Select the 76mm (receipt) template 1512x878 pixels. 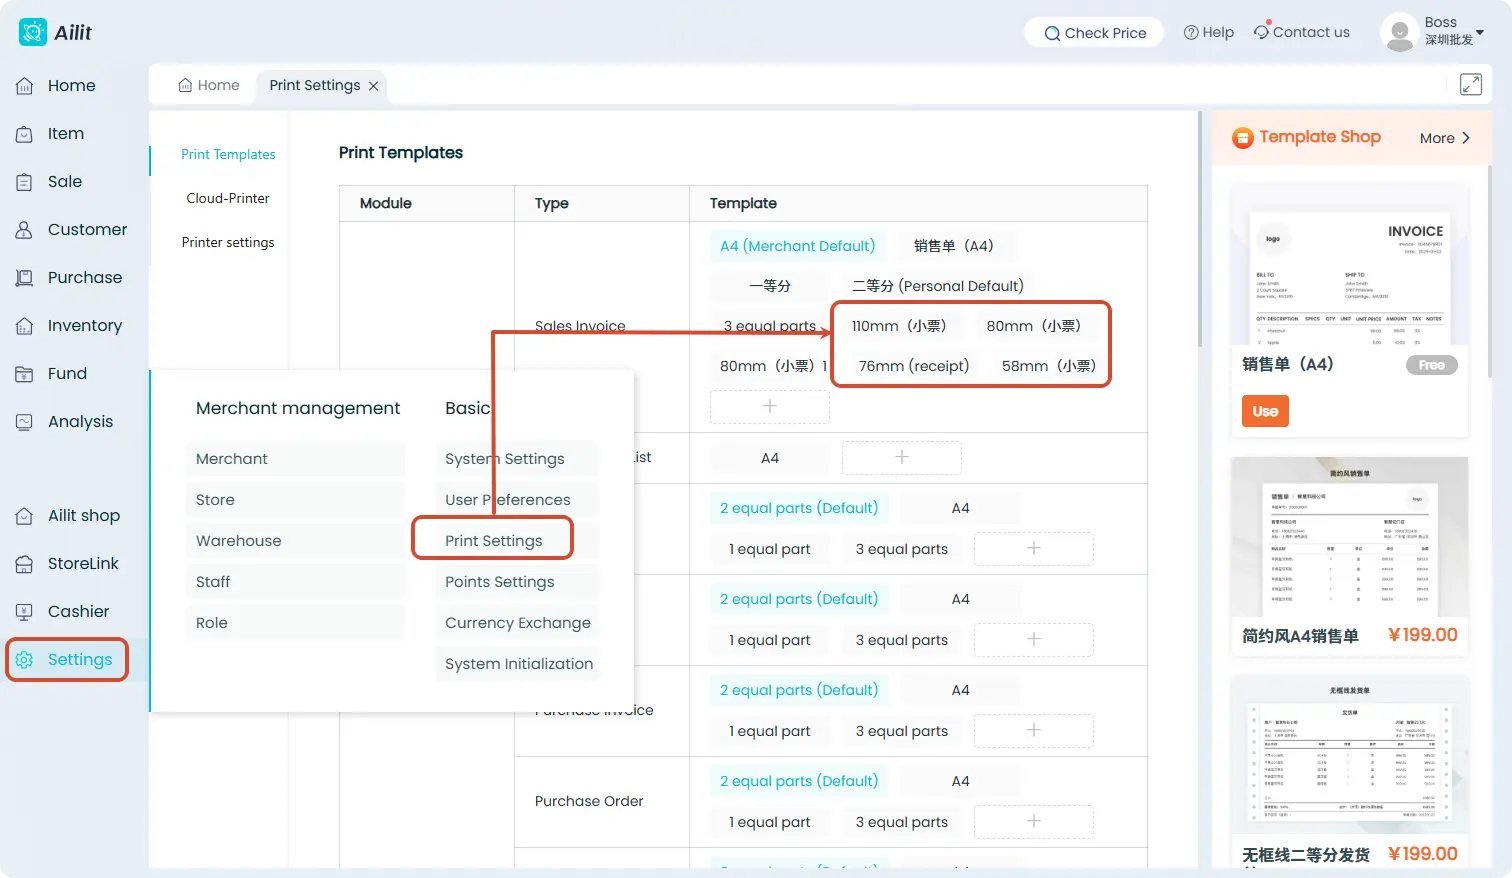point(914,366)
